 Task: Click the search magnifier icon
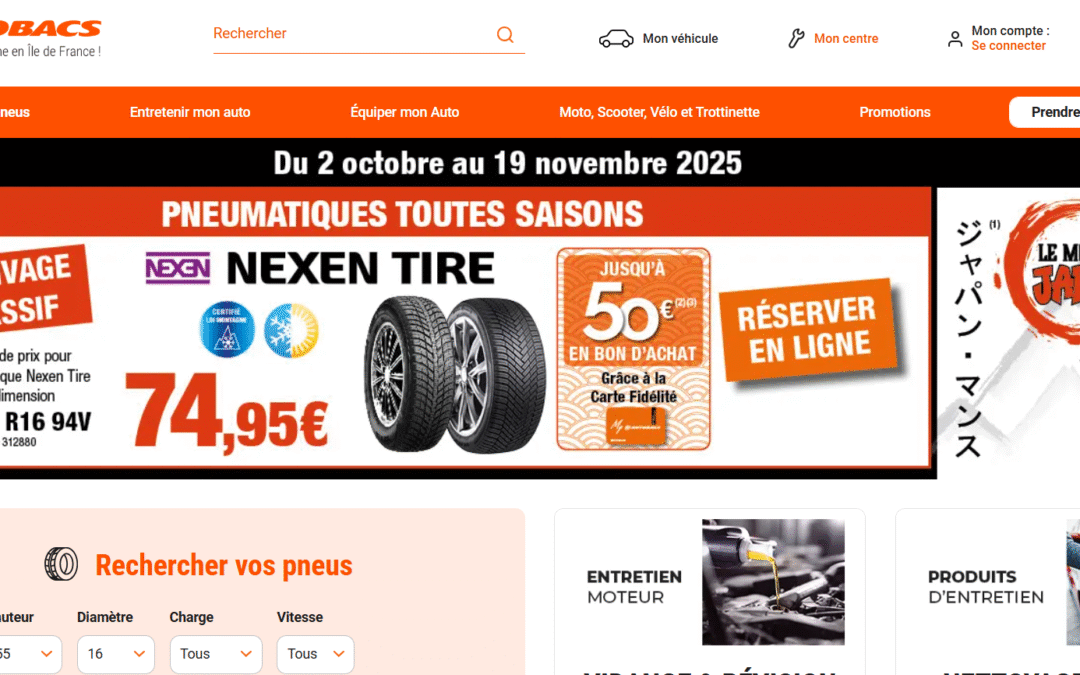tap(505, 34)
